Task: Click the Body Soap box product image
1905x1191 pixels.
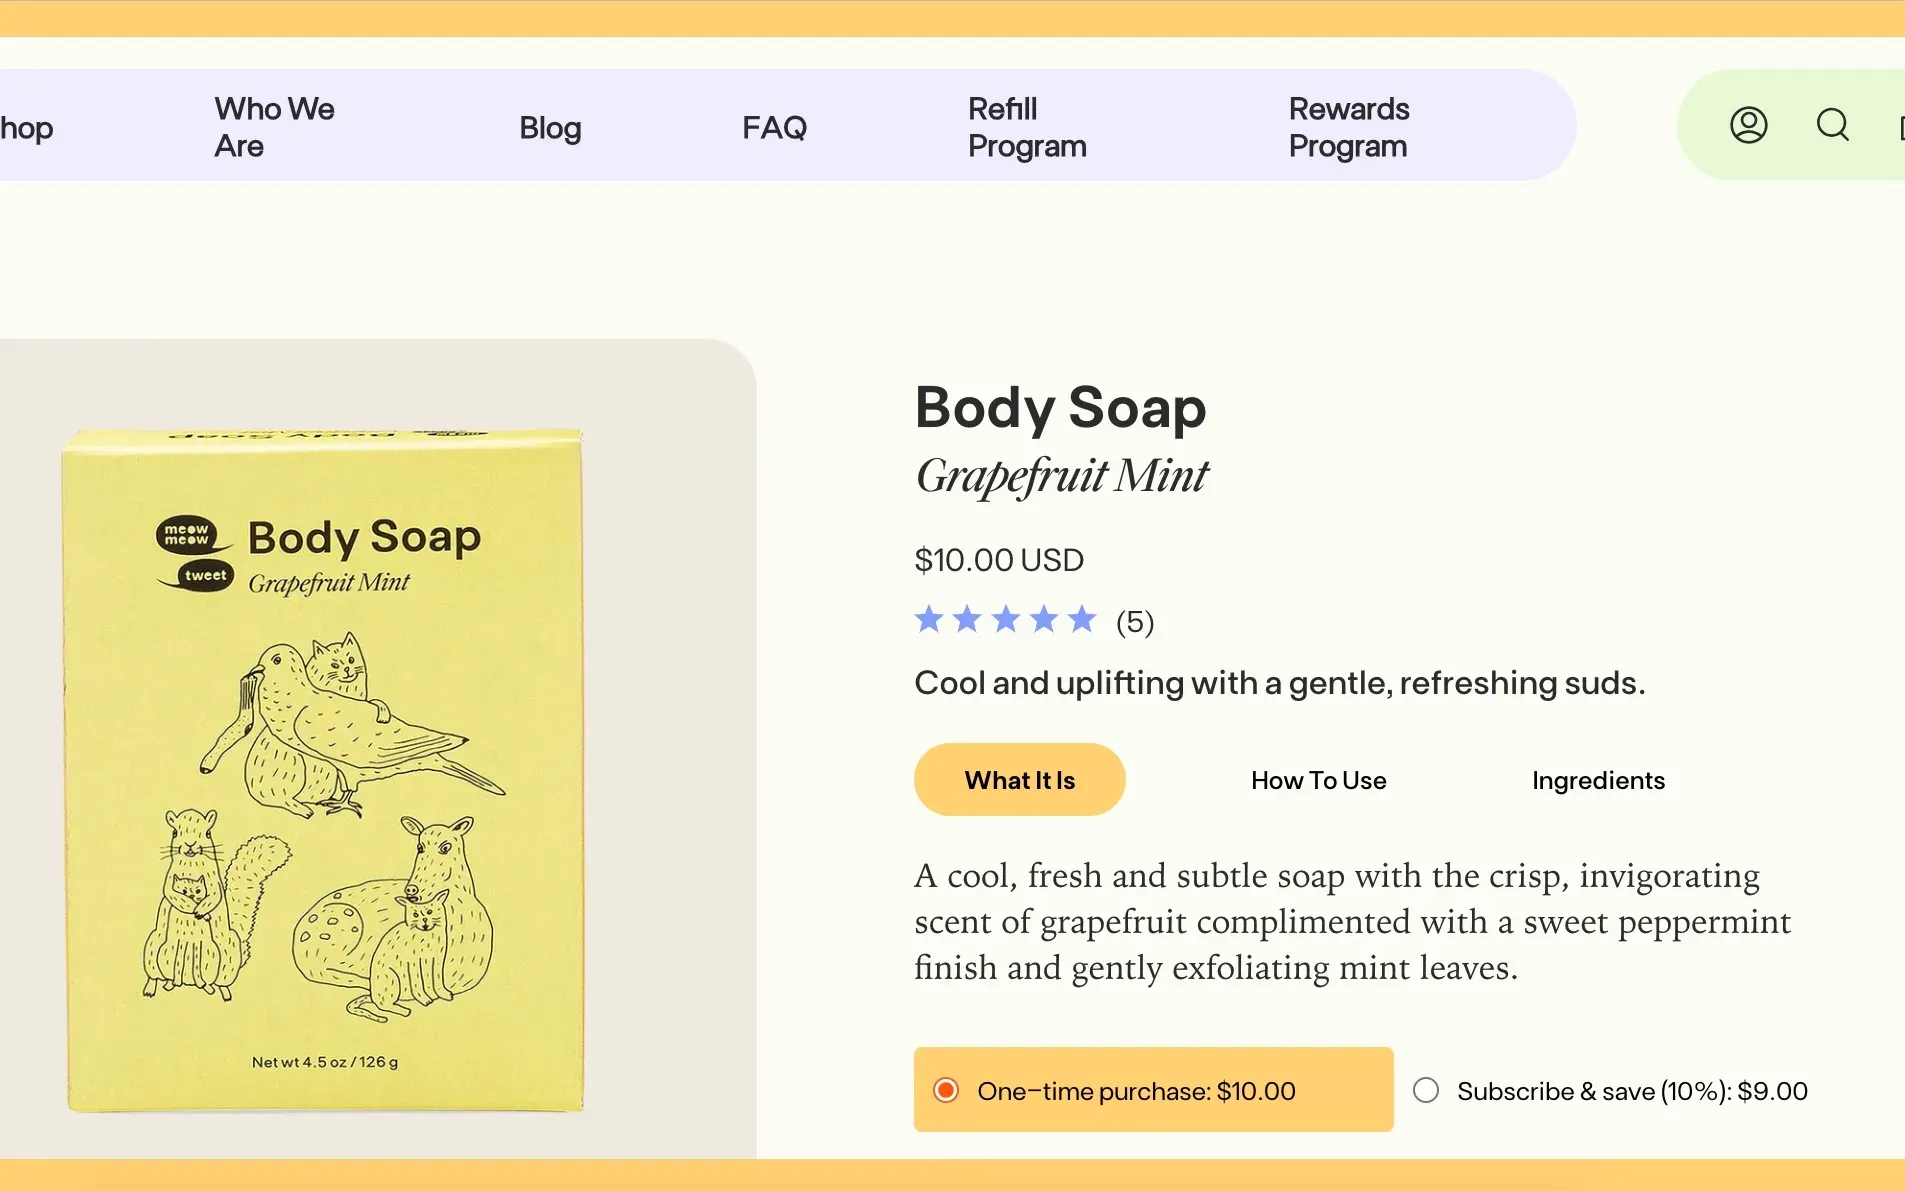Action: point(324,770)
